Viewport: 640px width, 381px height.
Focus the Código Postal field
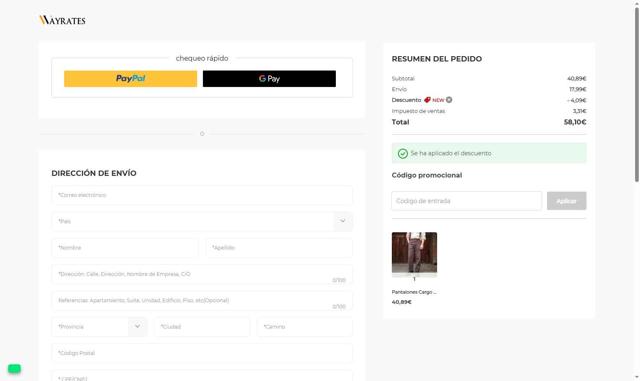point(202,353)
